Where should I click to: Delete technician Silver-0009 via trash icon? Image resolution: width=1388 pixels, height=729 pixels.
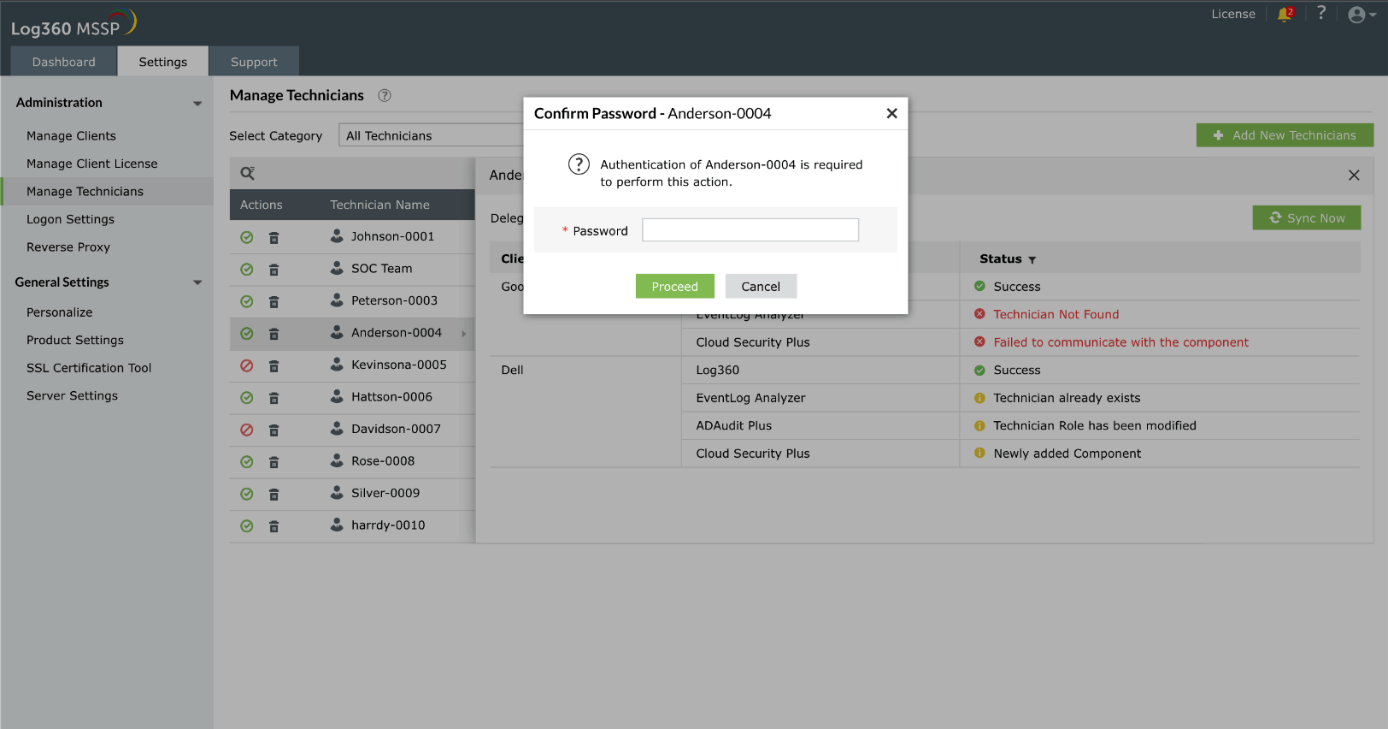[274, 493]
